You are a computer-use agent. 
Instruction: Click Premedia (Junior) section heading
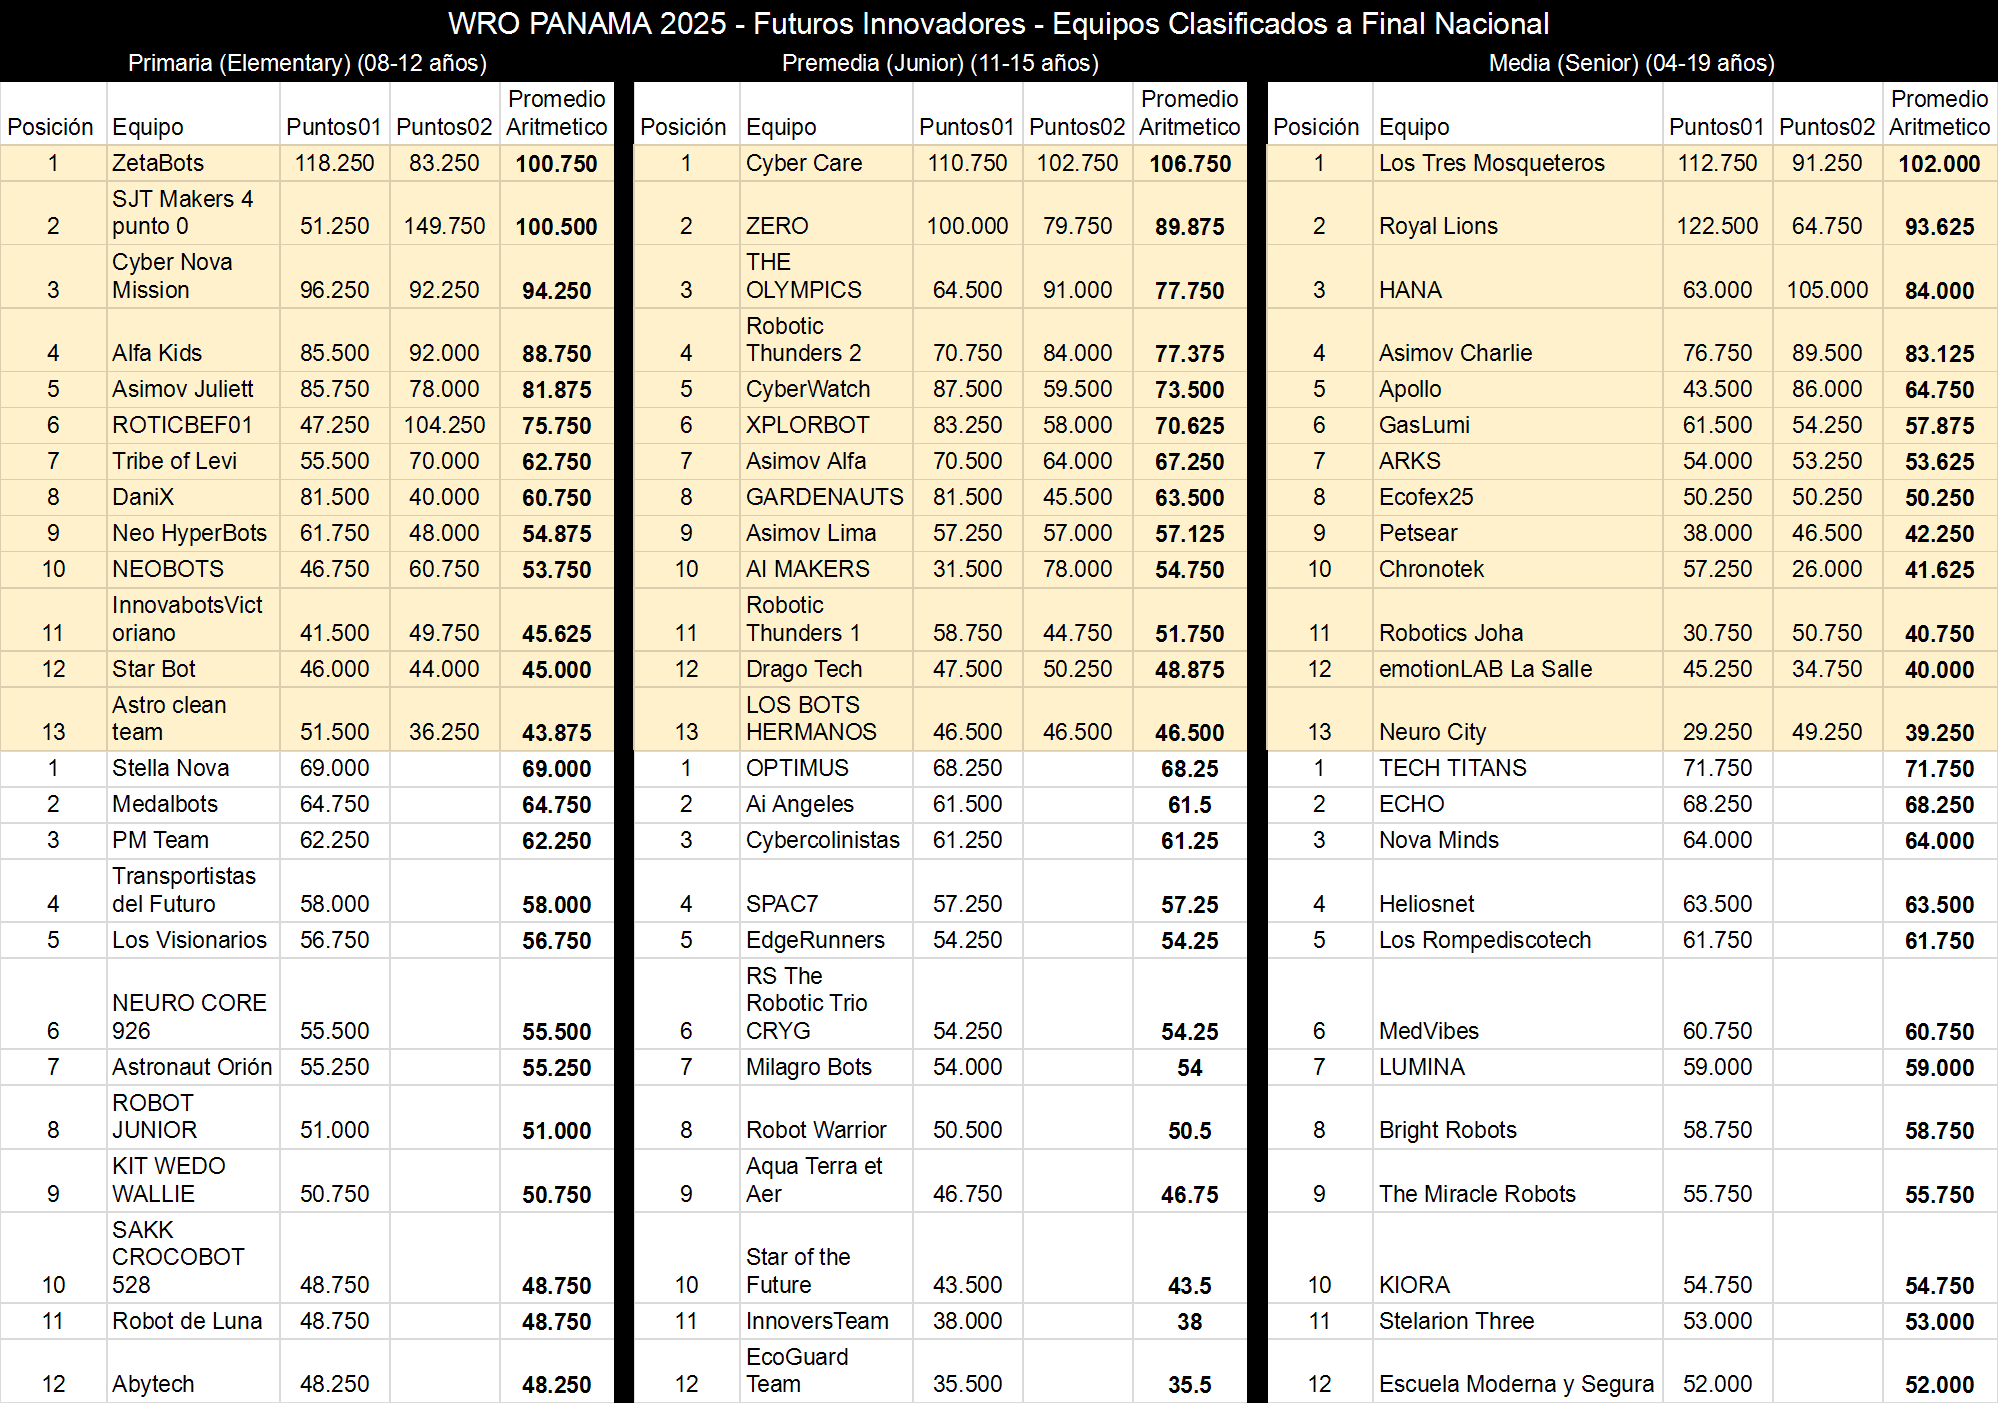tap(940, 63)
